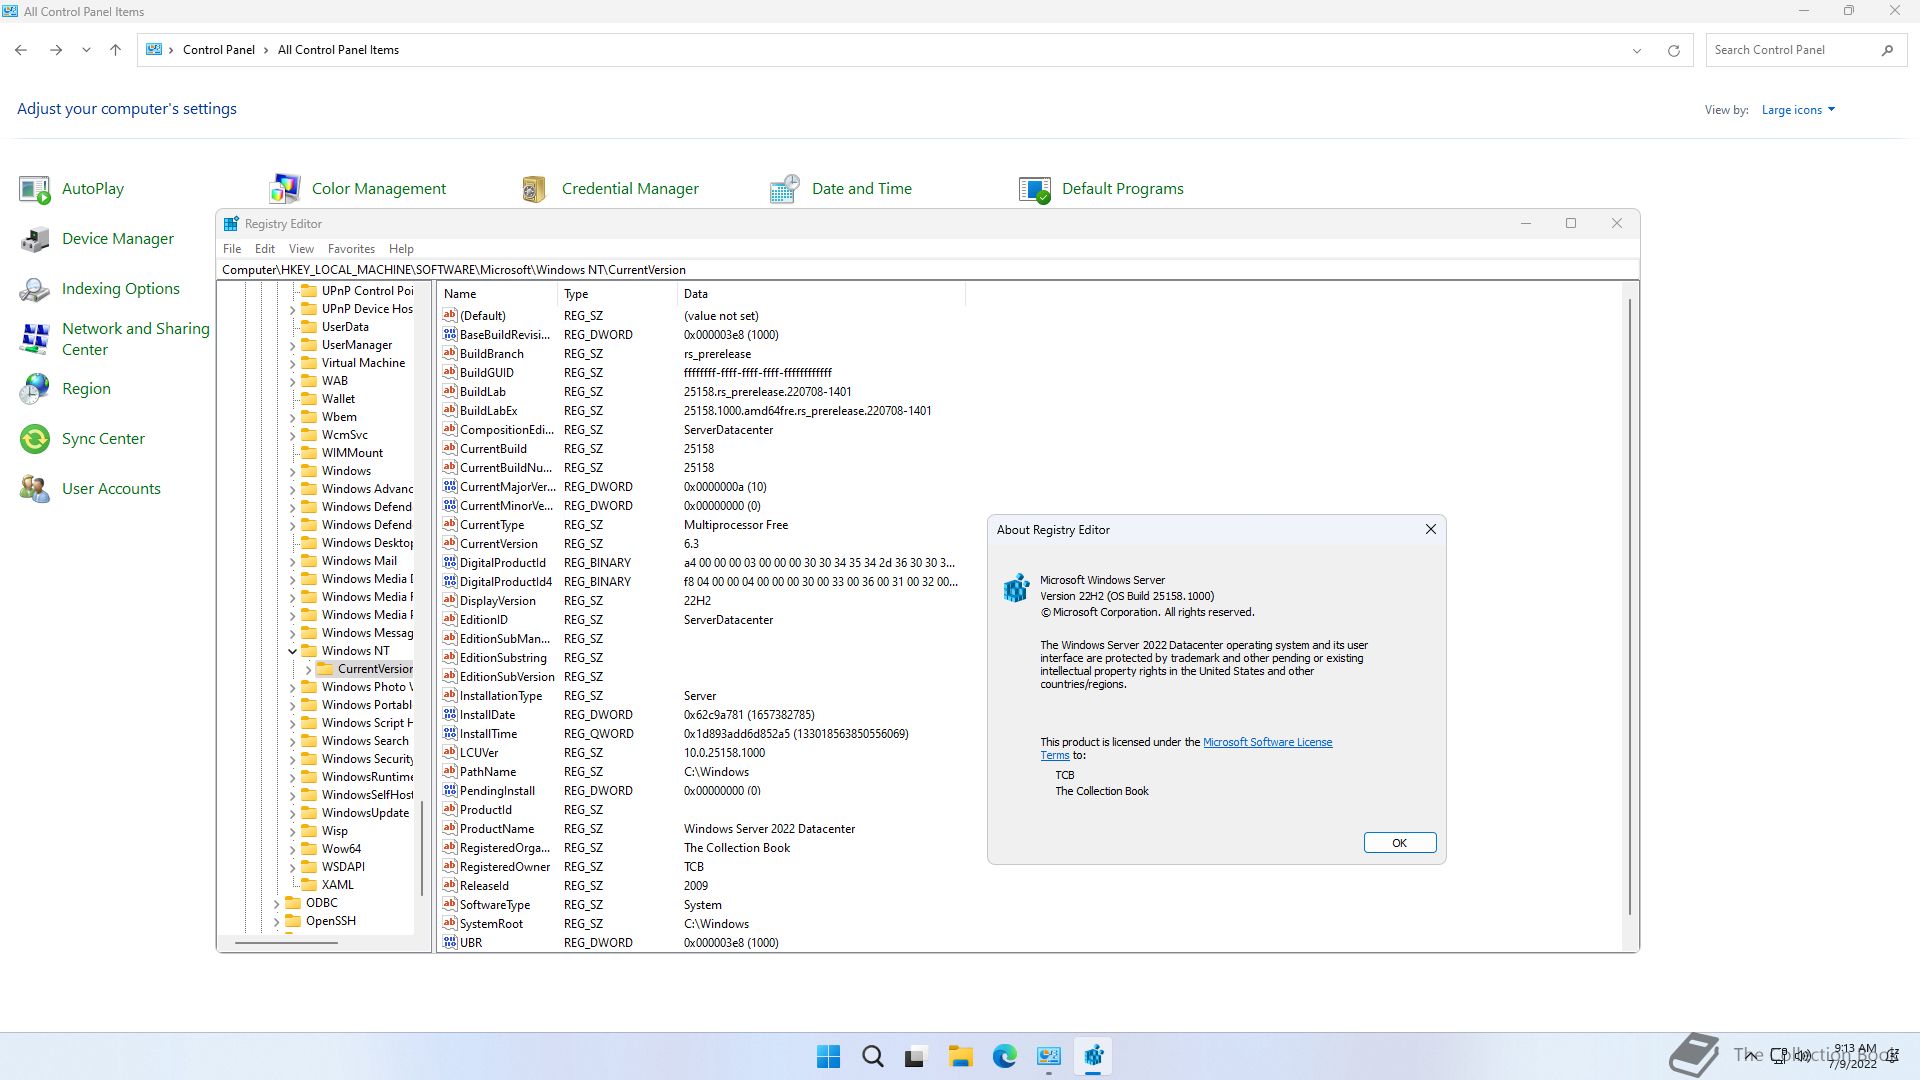Go back in Control Panel navigation
Screen dimensions: 1920x1080
(21, 50)
